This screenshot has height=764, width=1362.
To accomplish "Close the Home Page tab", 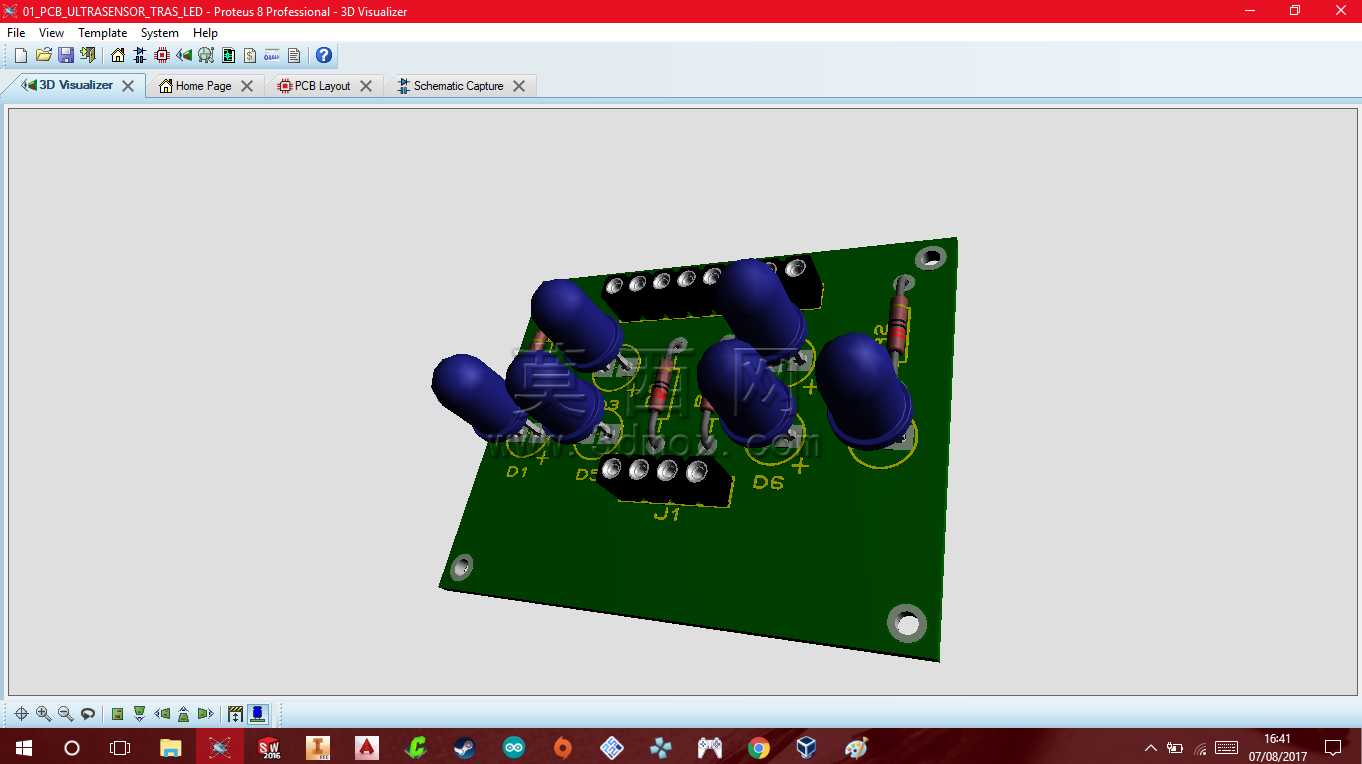I will [x=247, y=86].
